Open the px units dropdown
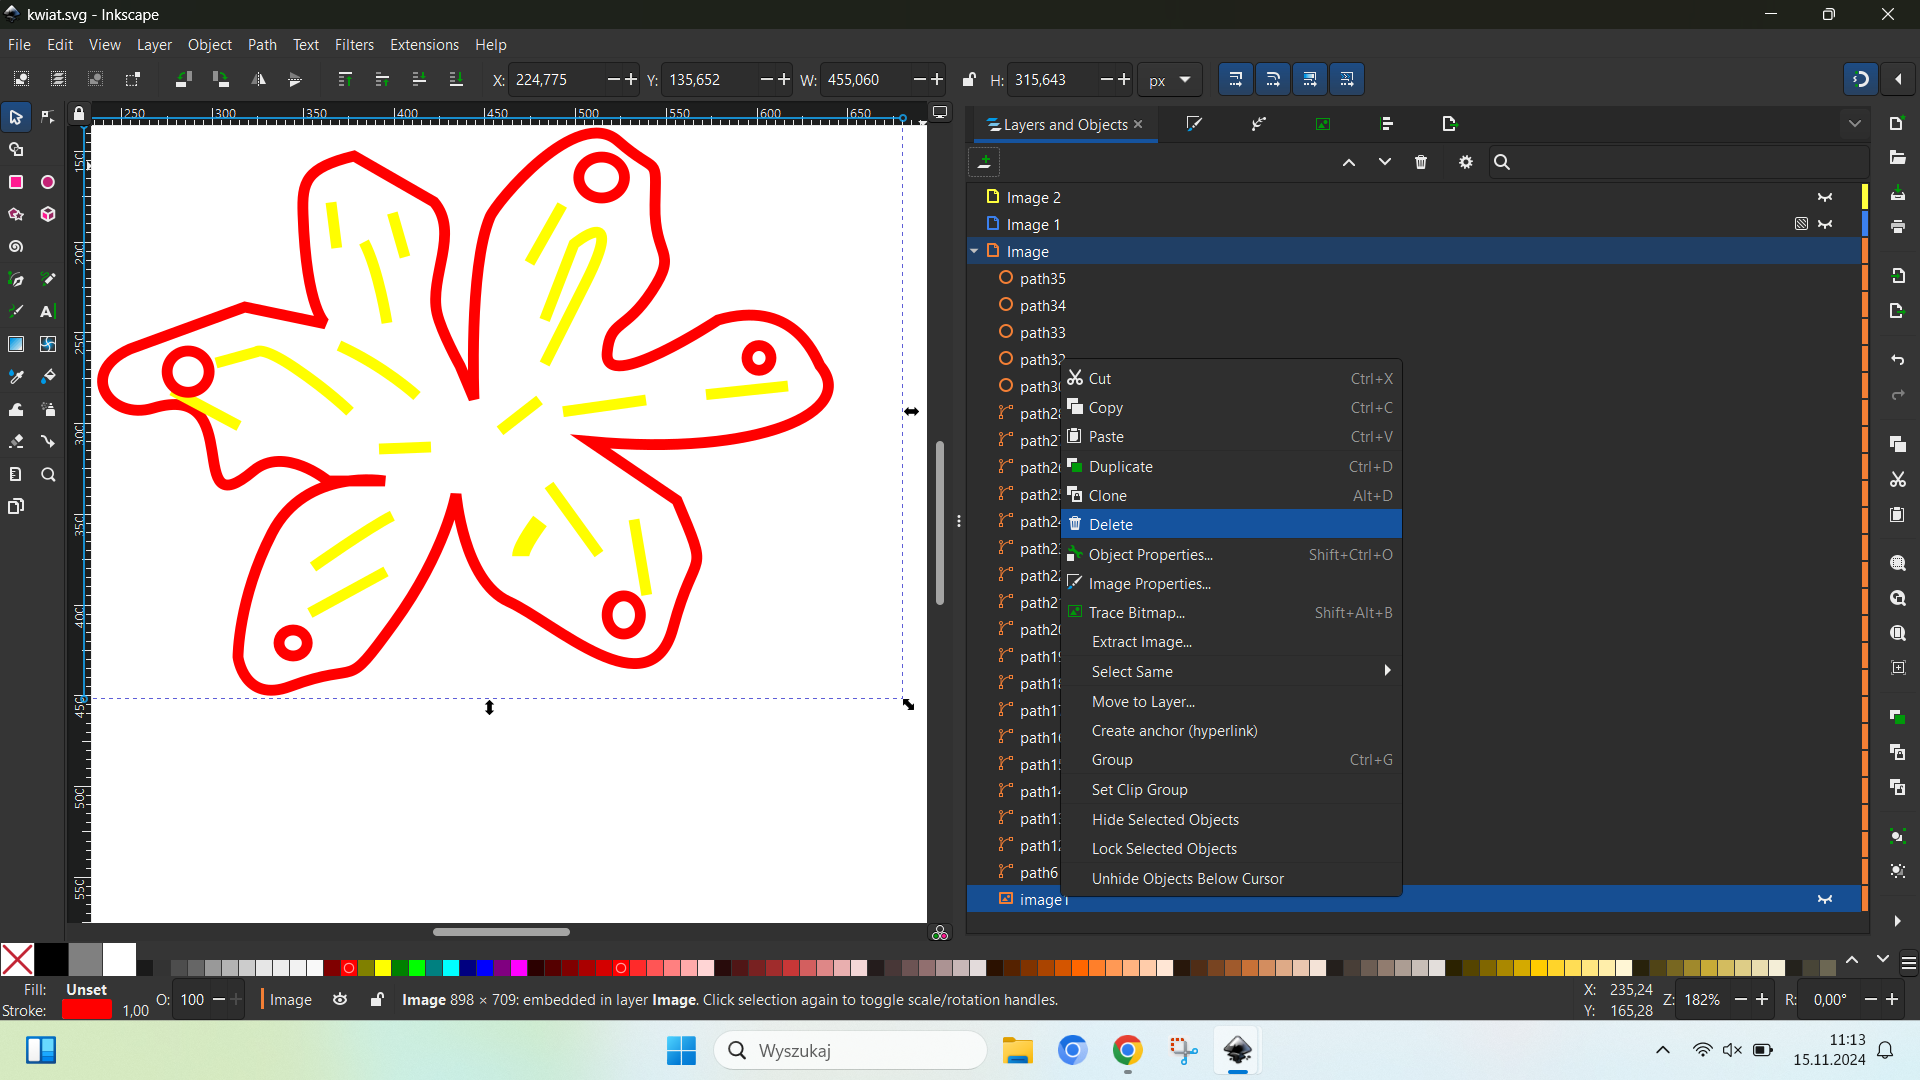The width and height of the screenshot is (1920, 1080). pyautogui.click(x=1170, y=80)
